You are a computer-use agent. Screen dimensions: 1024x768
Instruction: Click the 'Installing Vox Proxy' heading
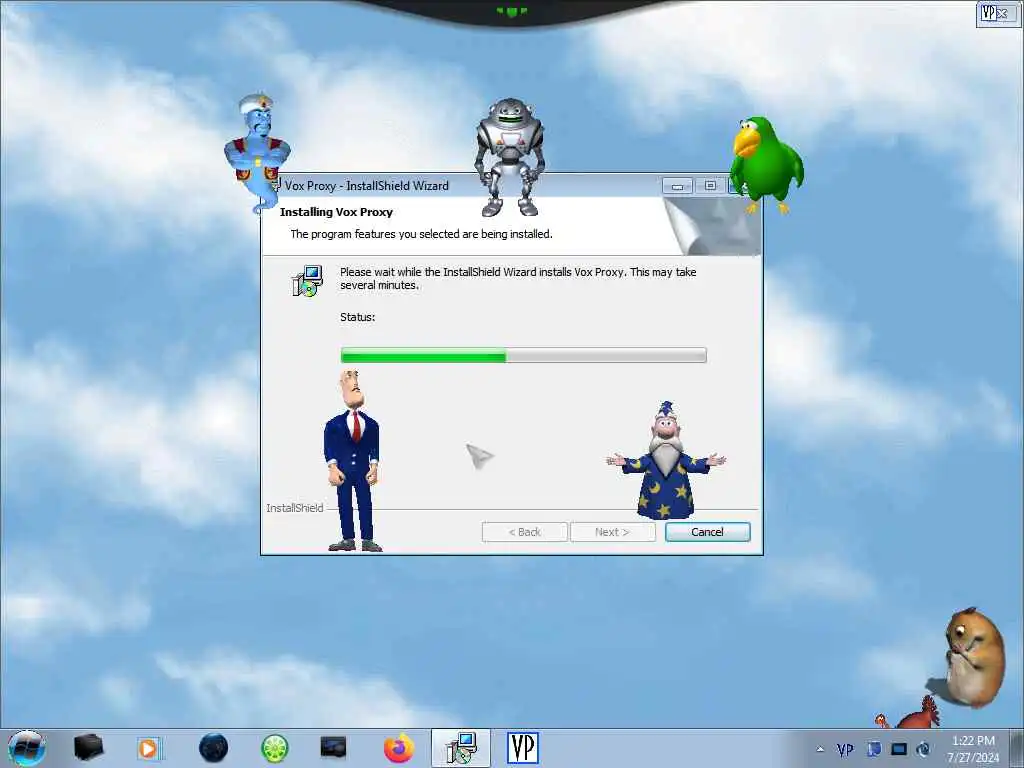tap(336, 212)
